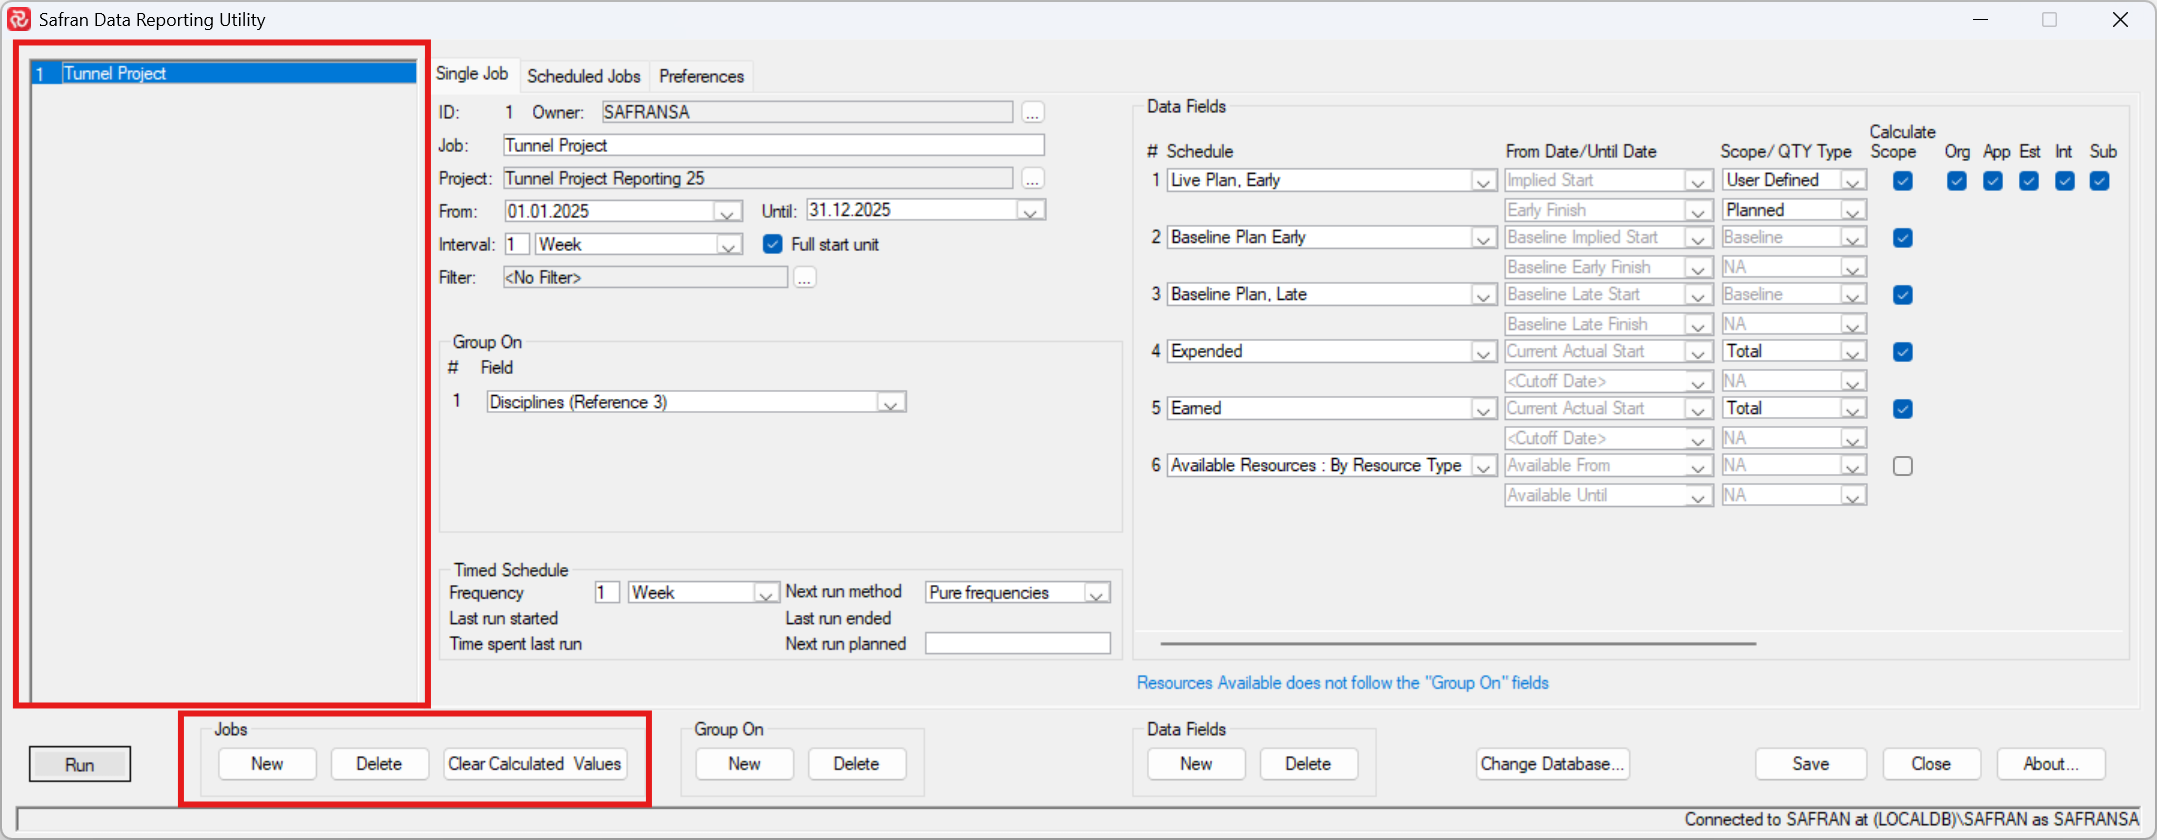Toggle Calculate Scope for Expended row
2157x840 pixels.
click(1903, 352)
